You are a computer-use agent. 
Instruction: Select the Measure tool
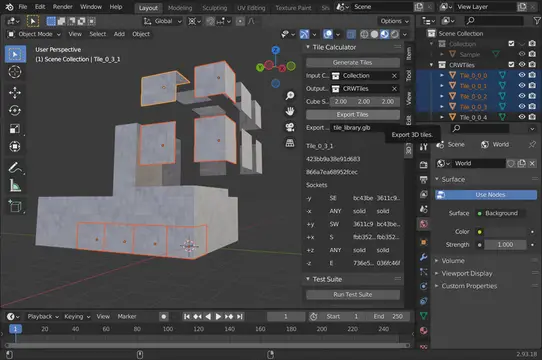click(15, 185)
